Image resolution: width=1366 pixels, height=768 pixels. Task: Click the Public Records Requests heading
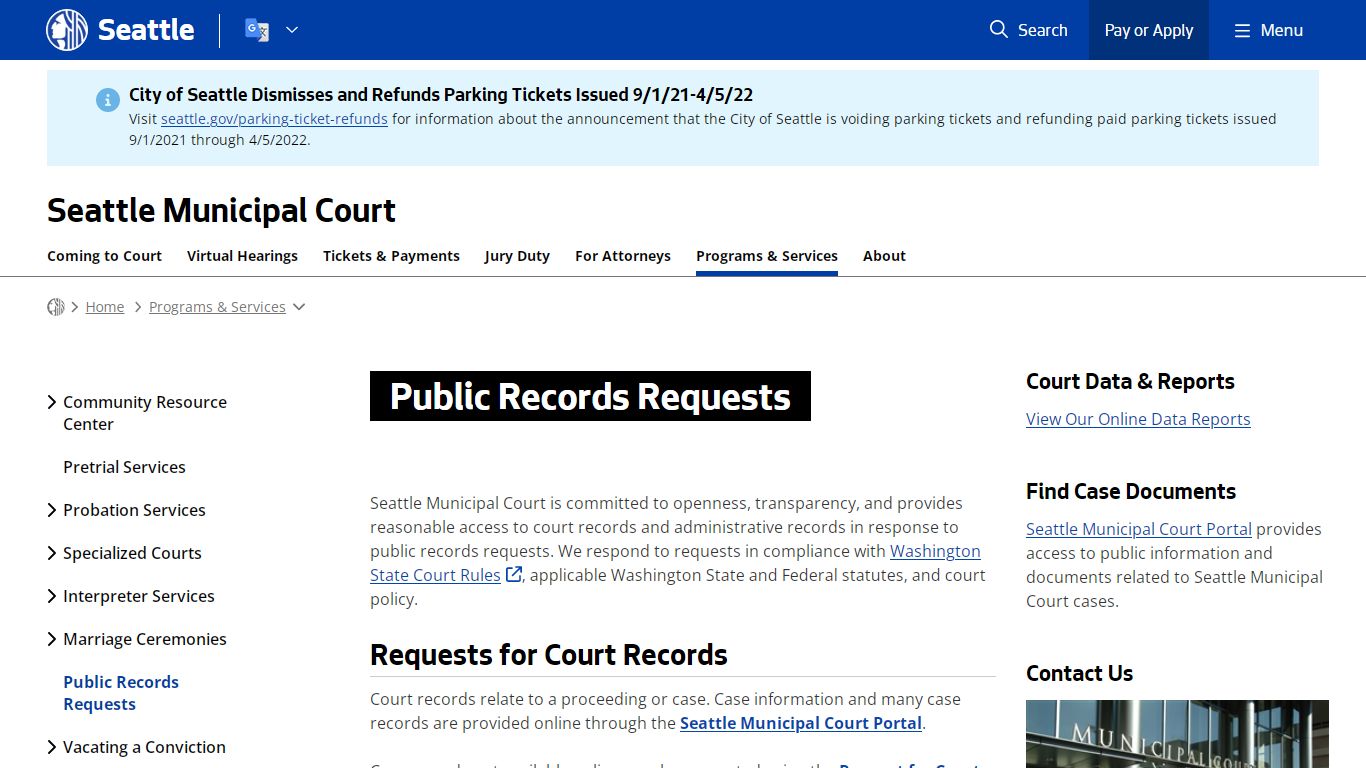590,396
